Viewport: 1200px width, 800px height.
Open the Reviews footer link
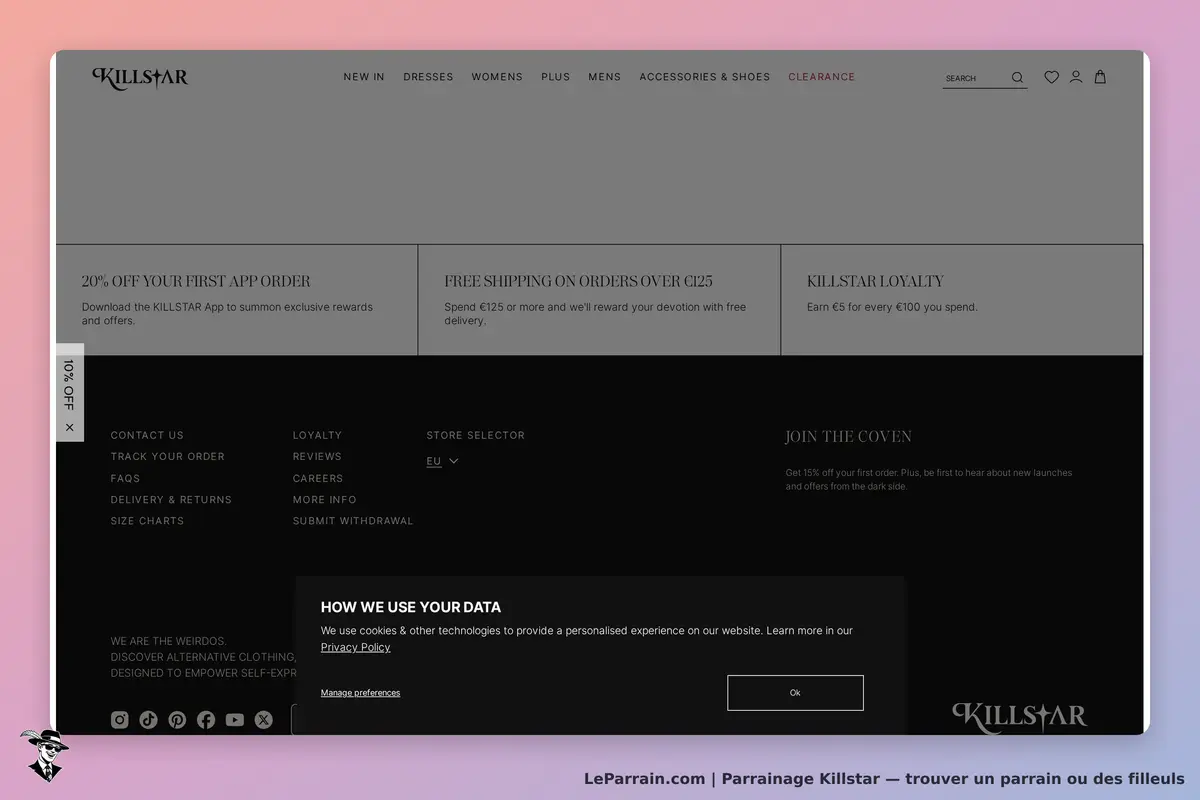pos(317,456)
